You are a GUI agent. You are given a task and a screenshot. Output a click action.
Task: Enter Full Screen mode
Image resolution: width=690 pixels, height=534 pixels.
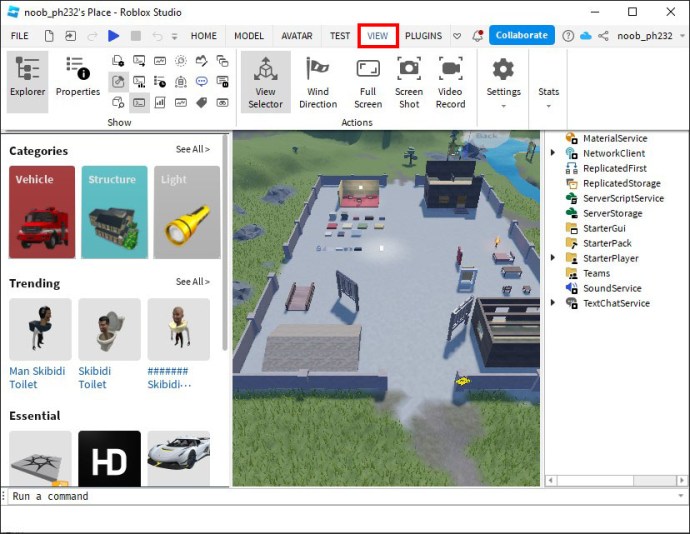coord(368,81)
